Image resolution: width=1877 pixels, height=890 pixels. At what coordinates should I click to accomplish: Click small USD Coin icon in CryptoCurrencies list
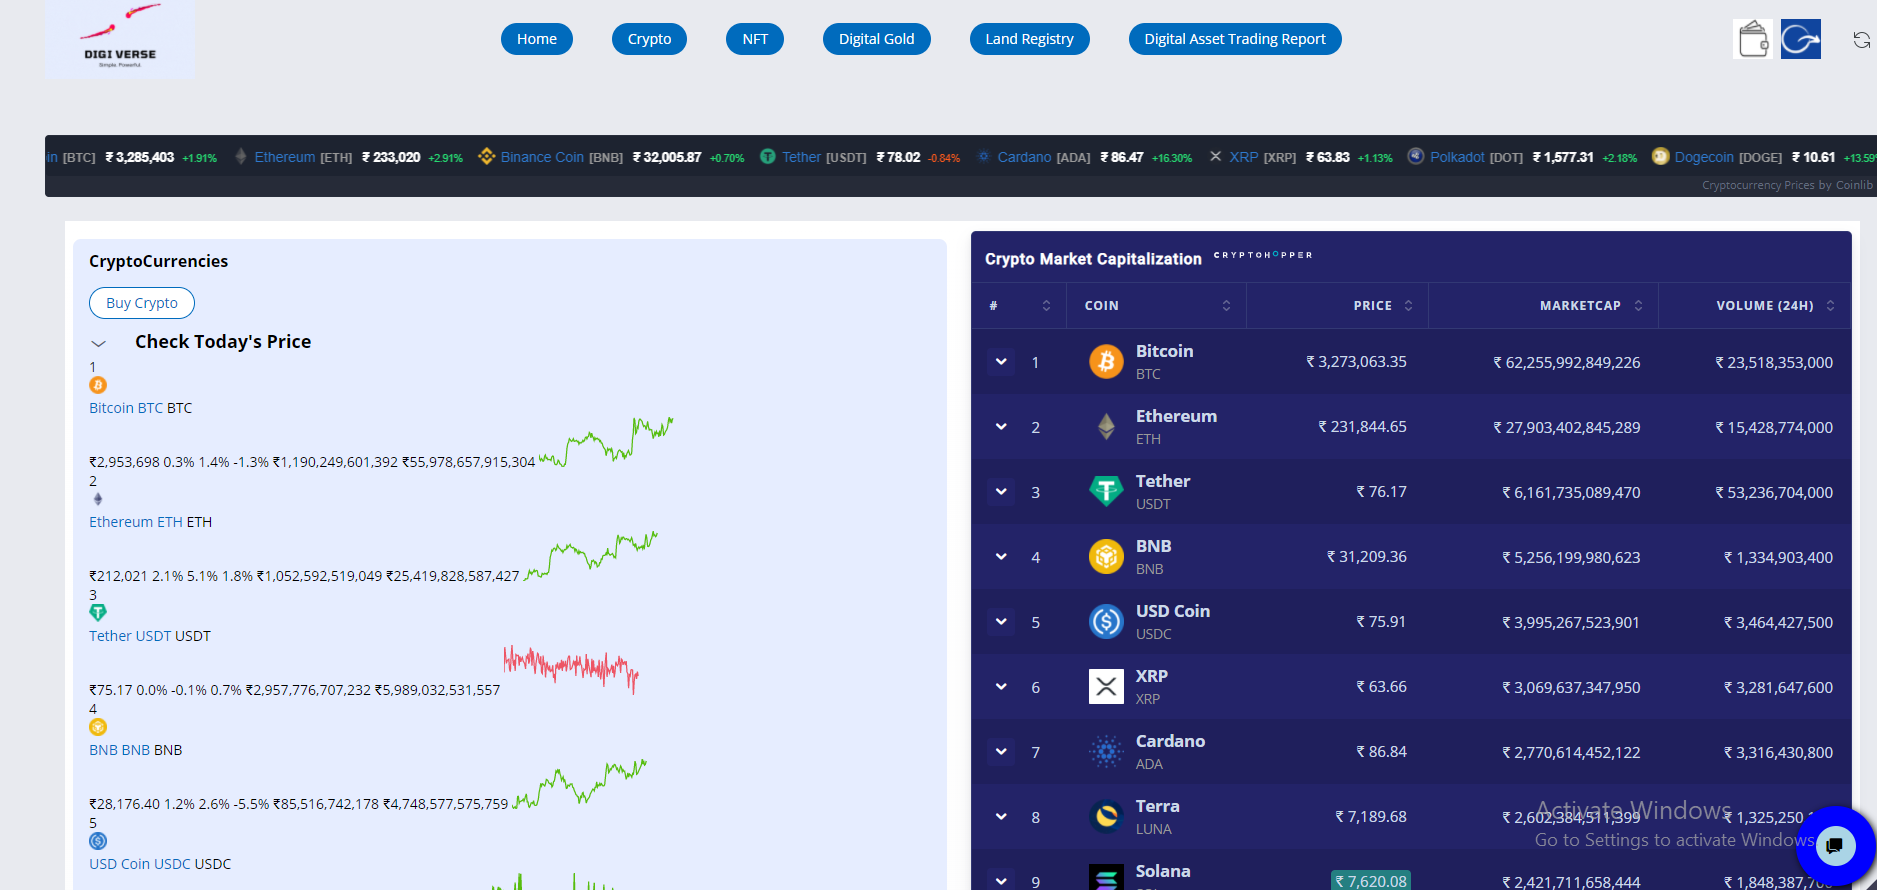click(98, 841)
